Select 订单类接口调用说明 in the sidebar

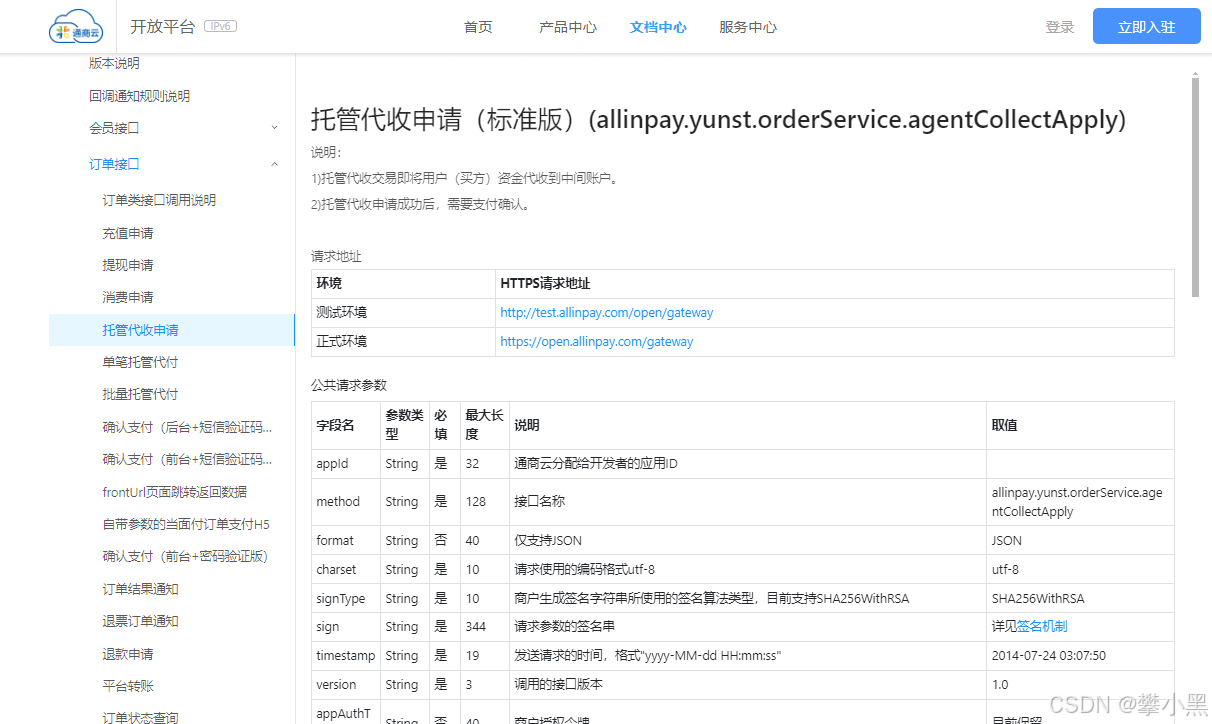coord(159,200)
